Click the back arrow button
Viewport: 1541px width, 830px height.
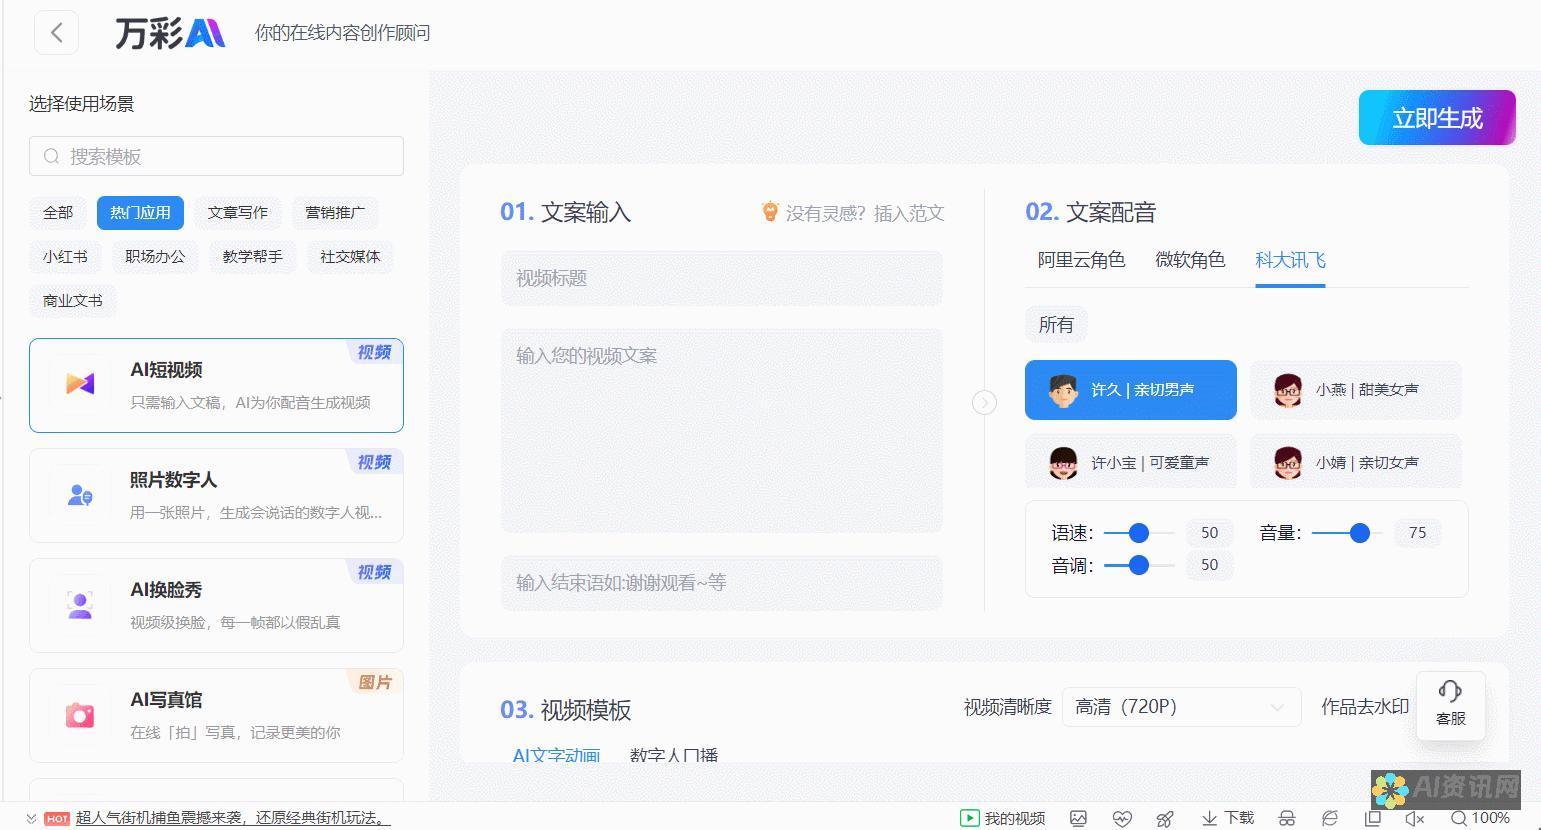pyautogui.click(x=56, y=32)
